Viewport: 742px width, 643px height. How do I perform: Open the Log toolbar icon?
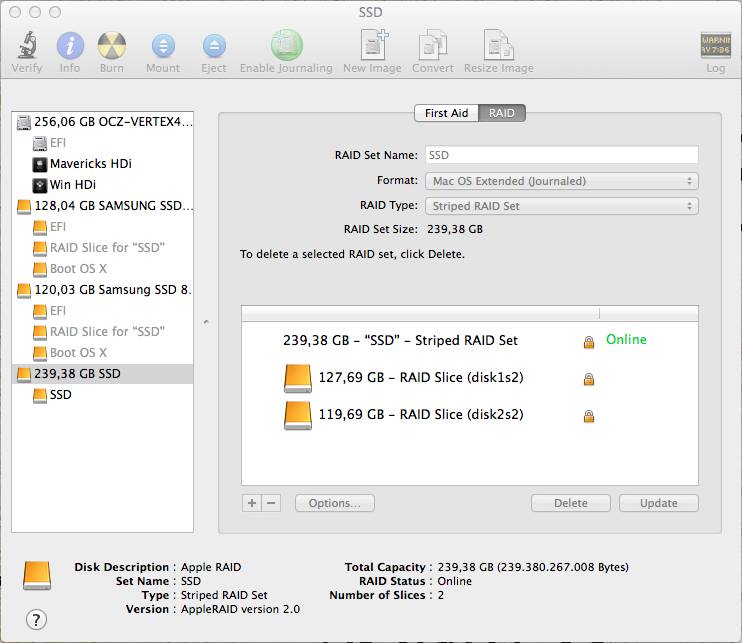[715, 45]
